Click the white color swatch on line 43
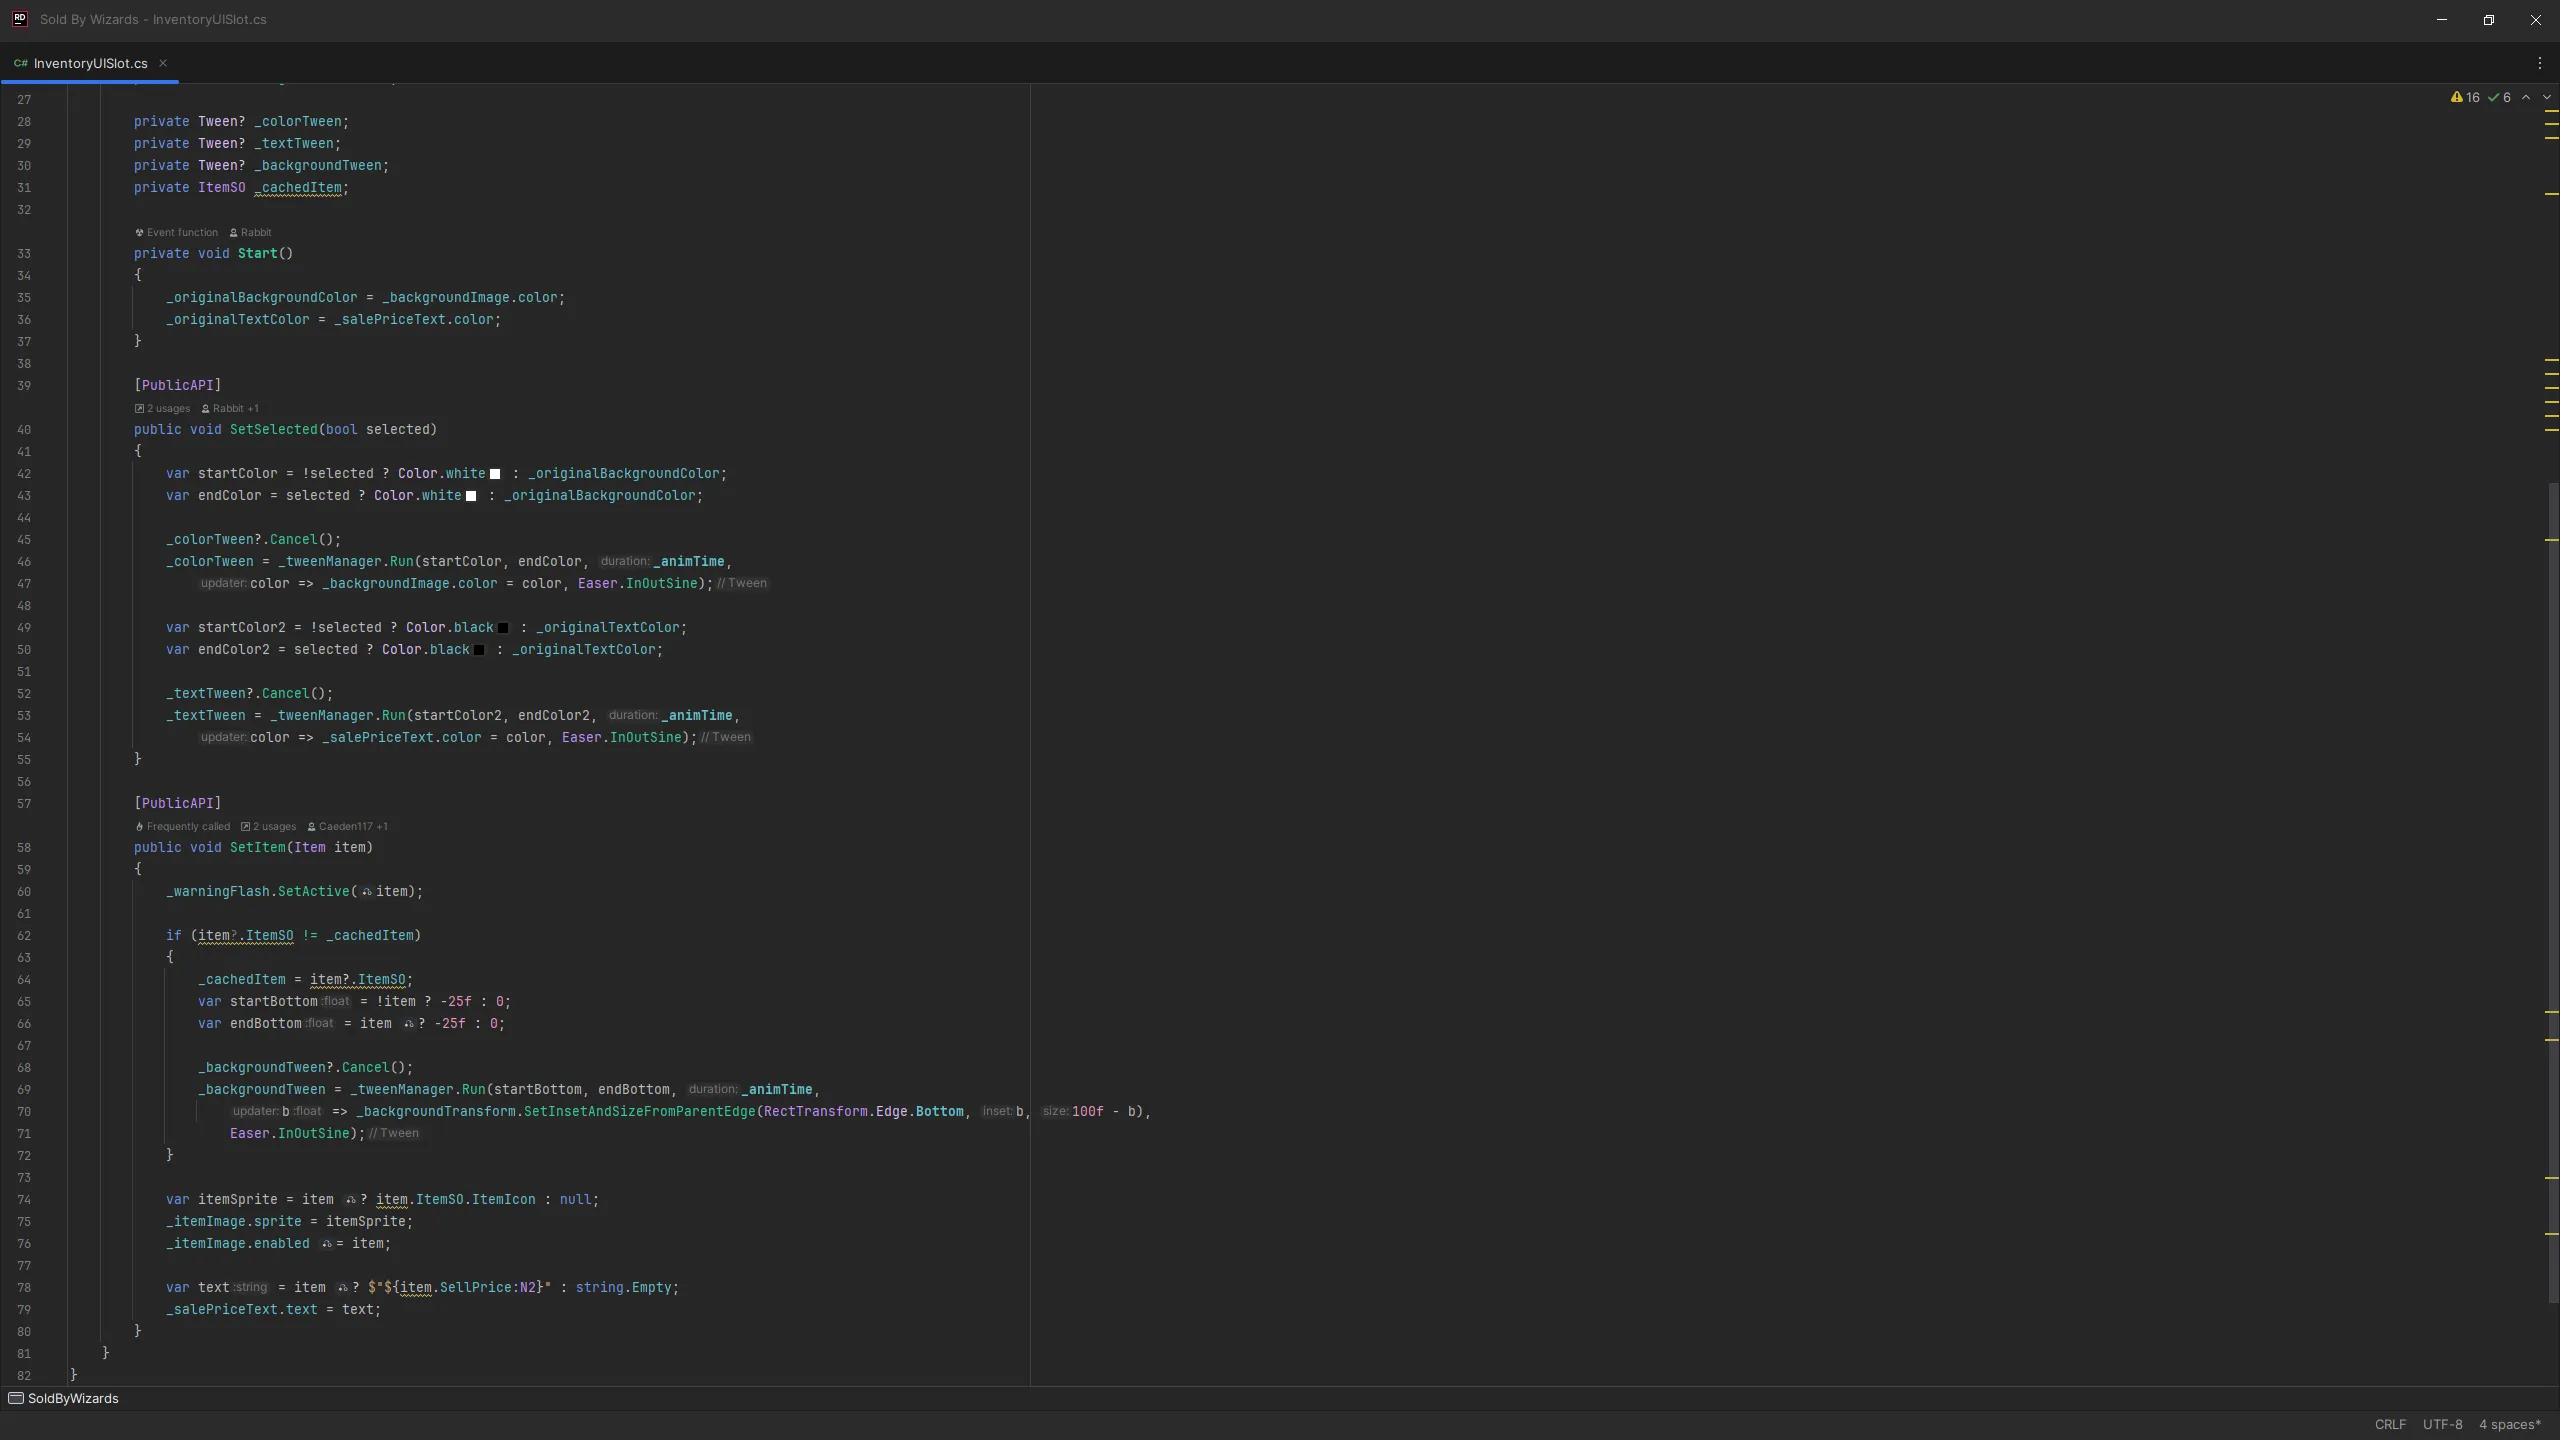This screenshot has height=1440, width=2560. pyautogui.click(x=471, y=496)
